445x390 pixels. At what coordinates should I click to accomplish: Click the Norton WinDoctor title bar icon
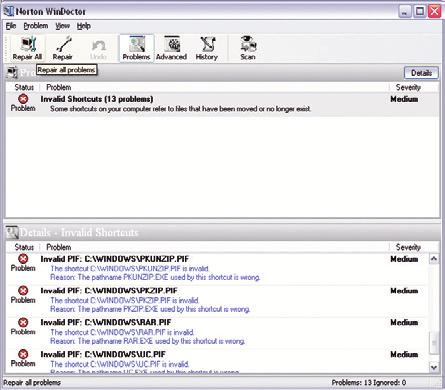(x=8, y=11)
